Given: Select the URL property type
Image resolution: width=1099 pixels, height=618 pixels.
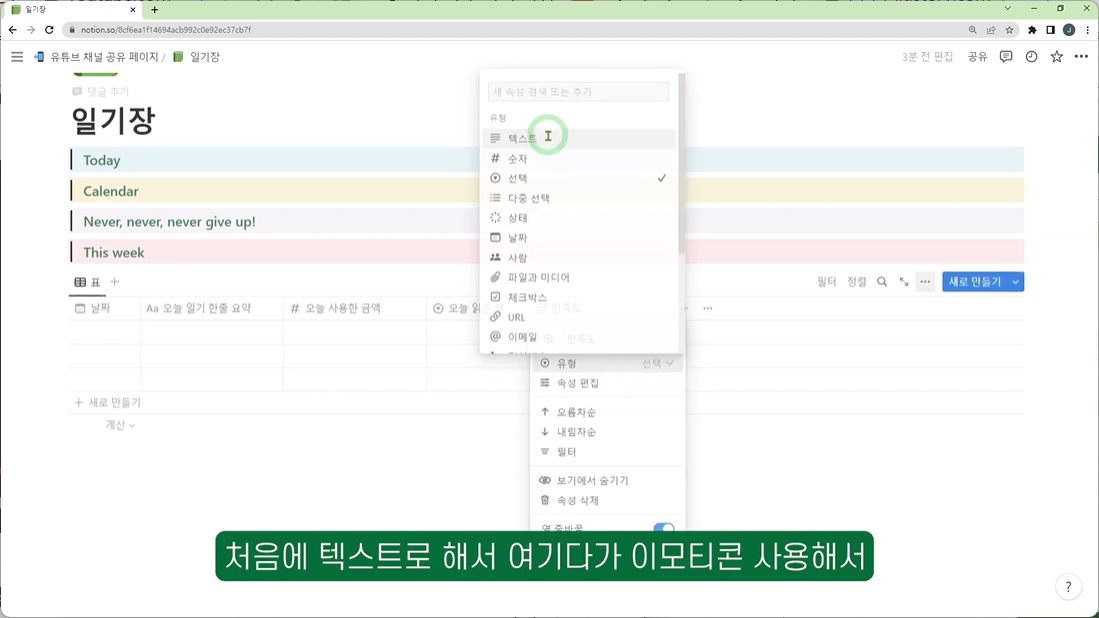Looking at the screenshot, I should tap(581, 317).
